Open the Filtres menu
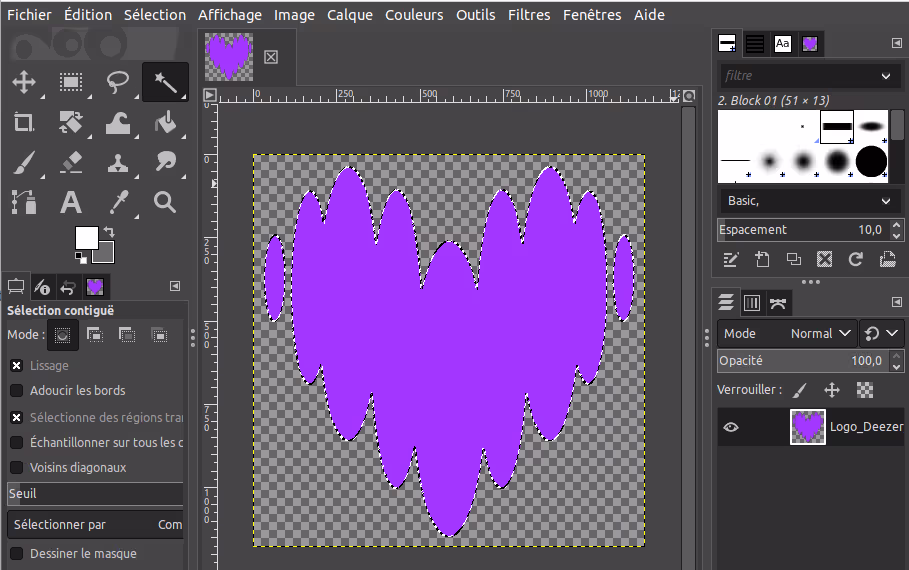The image size is (909, 570). (x=528, y=15)
